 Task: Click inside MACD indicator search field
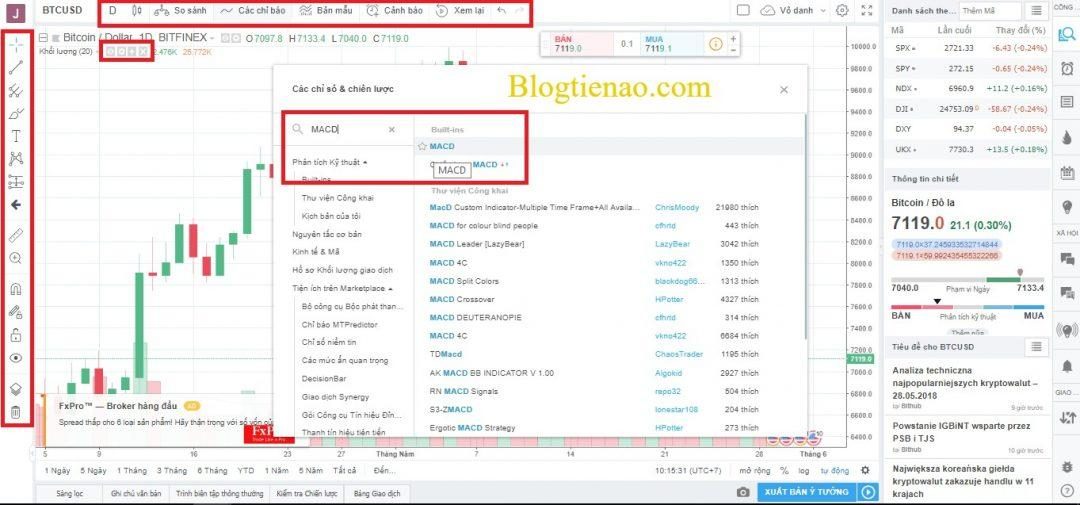348,129
